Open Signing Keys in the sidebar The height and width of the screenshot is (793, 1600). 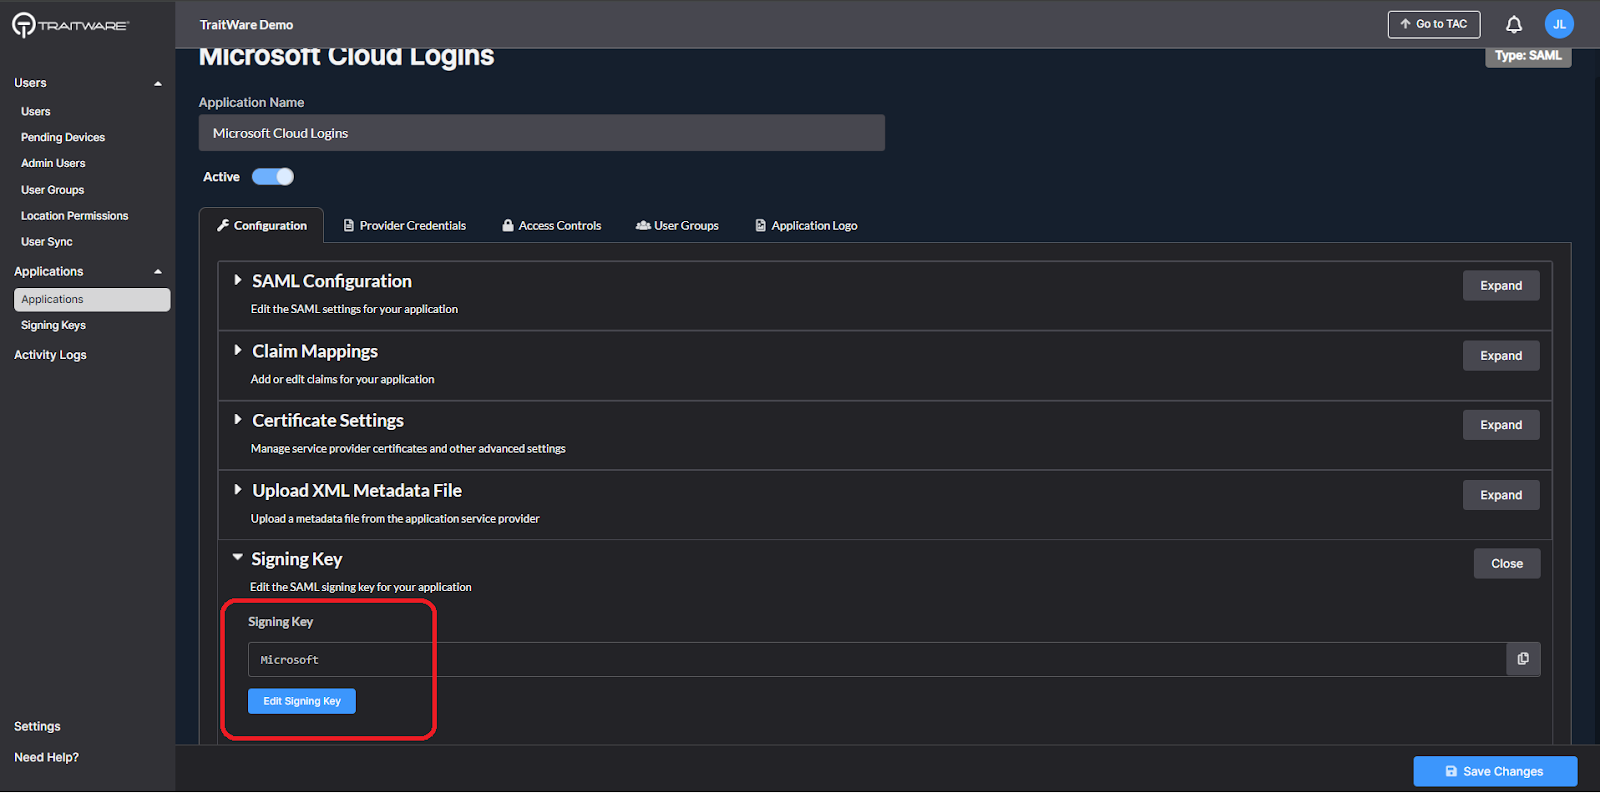click(53, 326)
